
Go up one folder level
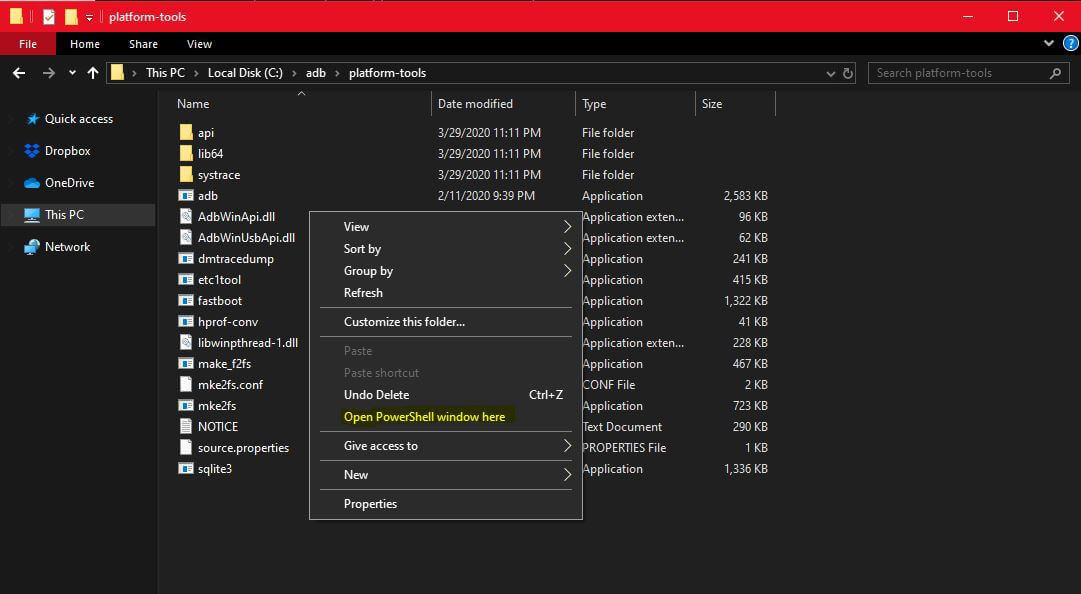pos(93,73)
